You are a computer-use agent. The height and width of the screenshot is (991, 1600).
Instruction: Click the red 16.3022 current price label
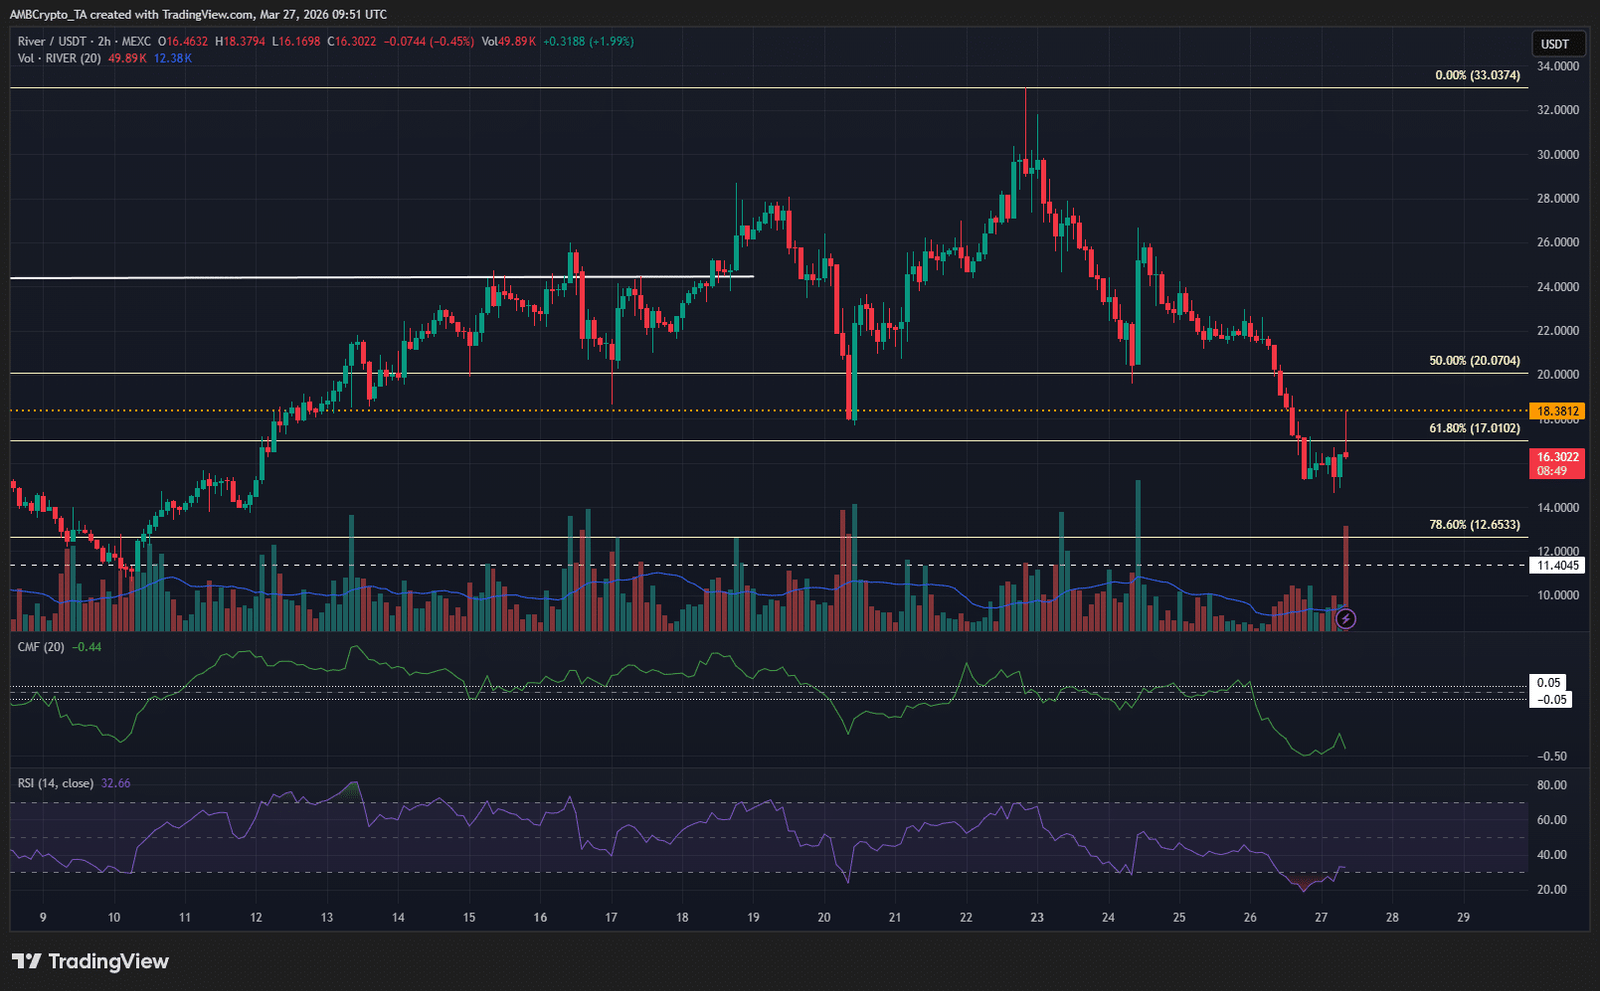click(x=1557, y=457)
